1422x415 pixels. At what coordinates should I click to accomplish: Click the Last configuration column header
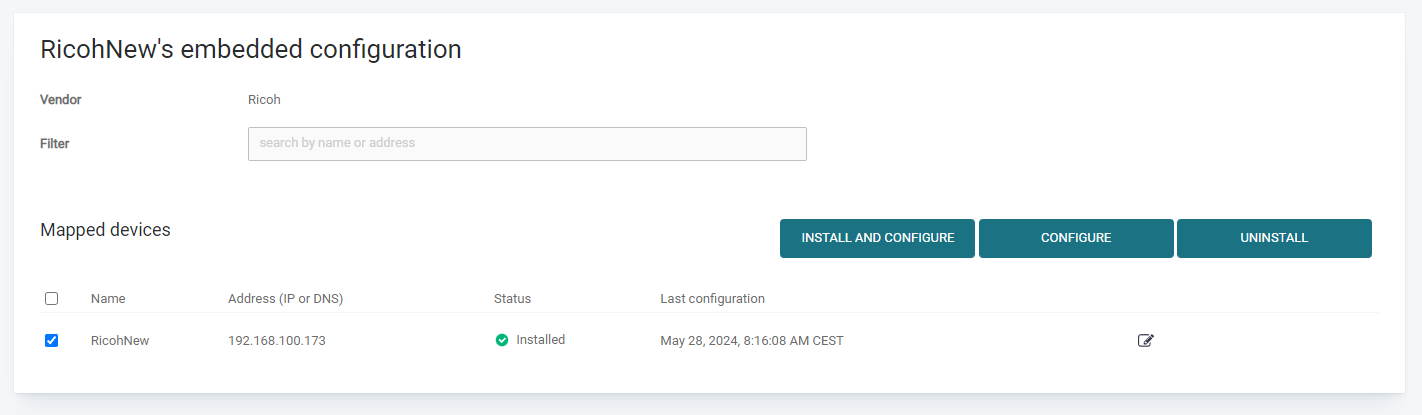pyautogui.click(x=712, y=299)
